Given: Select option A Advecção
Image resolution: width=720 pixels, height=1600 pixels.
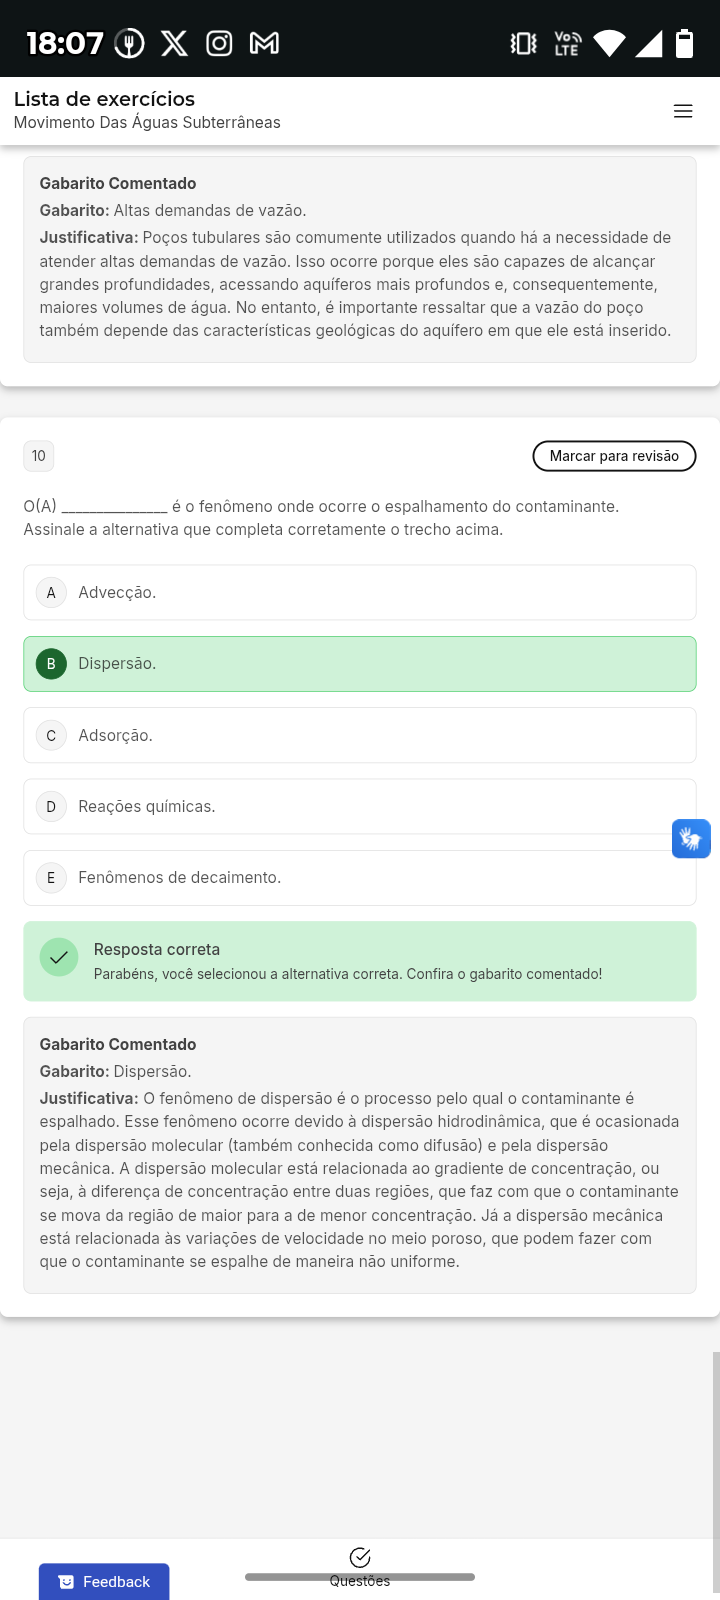Looking at the screenshot, I should click(360, 592).
